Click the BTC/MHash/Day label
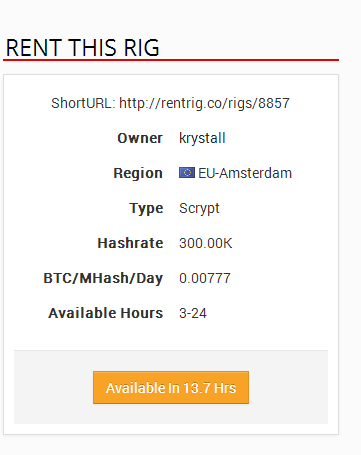Image resolution: width=361 pixels, height=455 pixels. click(103, 278)
